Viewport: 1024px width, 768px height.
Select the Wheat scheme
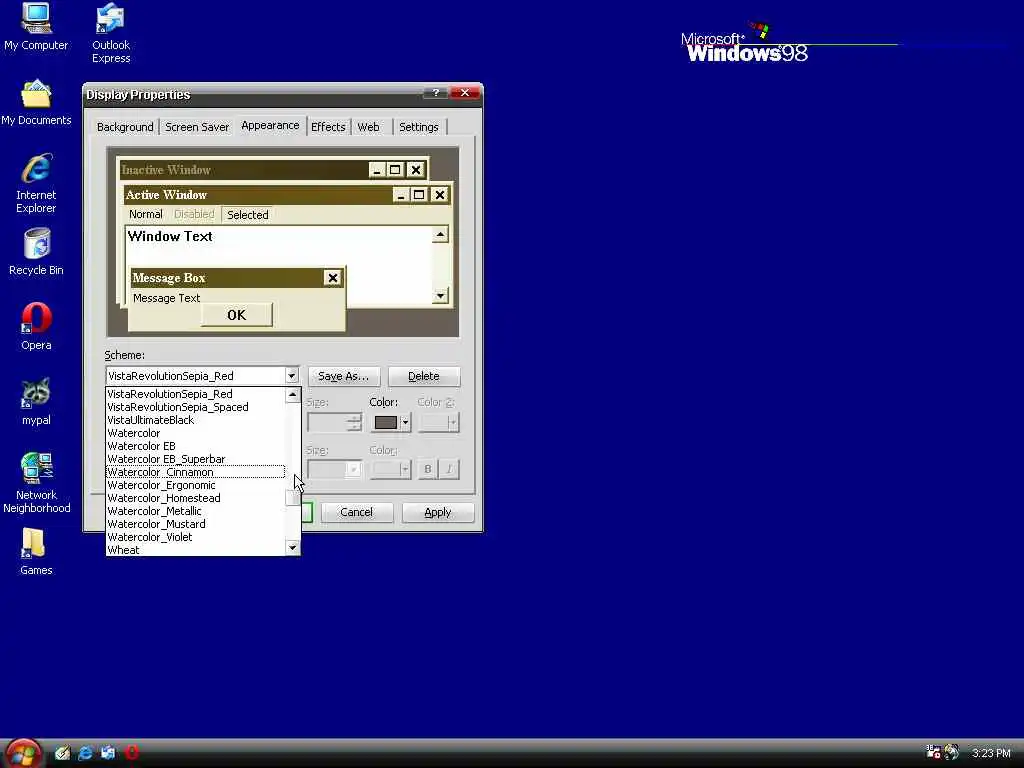(195, 550)
